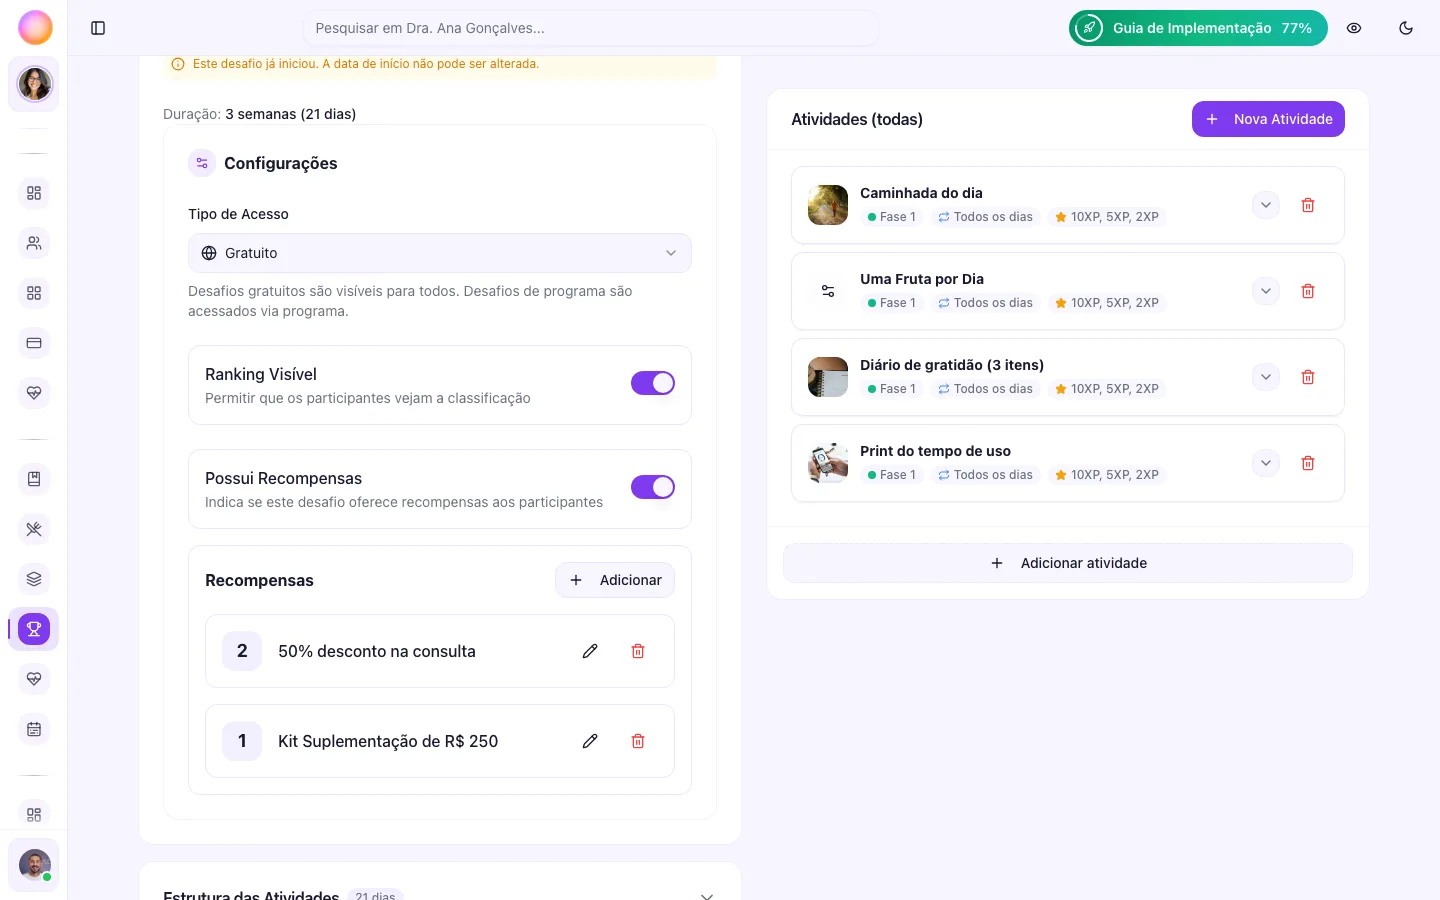Open the users icon in the sidebar
This screenshot has height=900, width=1440.
point(34,243)
